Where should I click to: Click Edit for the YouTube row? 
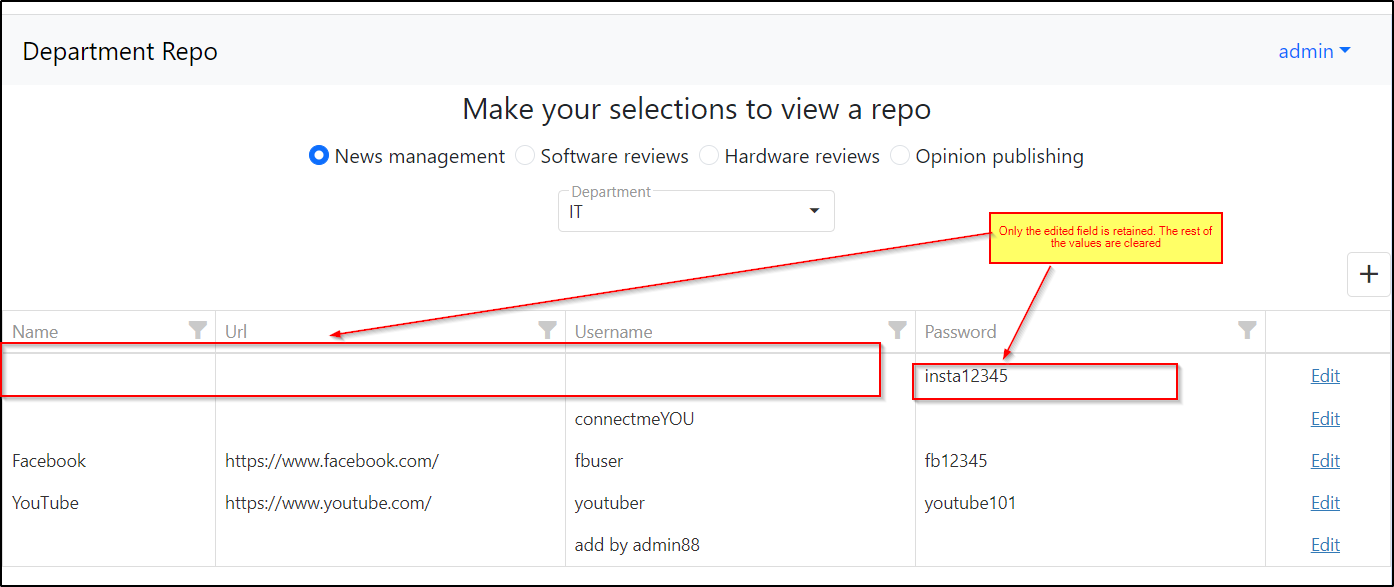(1325, 503)
